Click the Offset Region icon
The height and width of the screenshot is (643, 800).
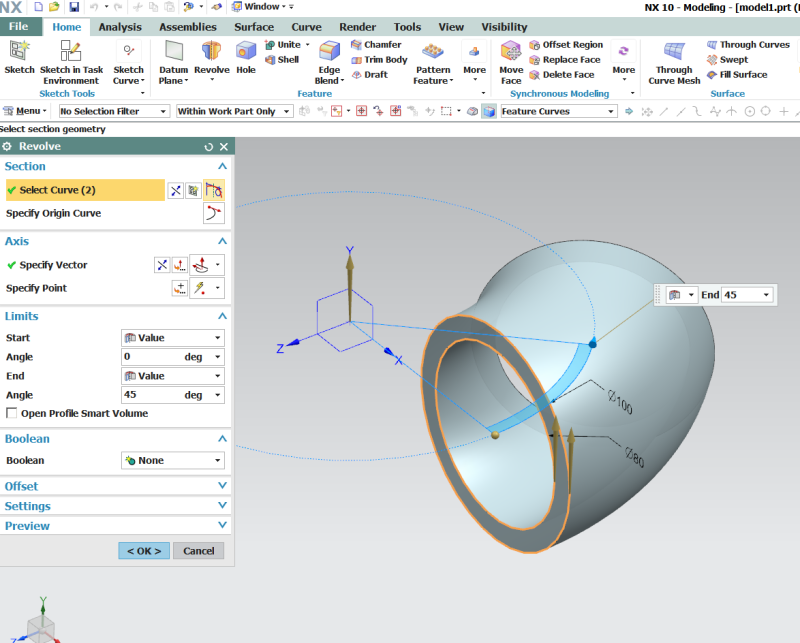[534, 45]
